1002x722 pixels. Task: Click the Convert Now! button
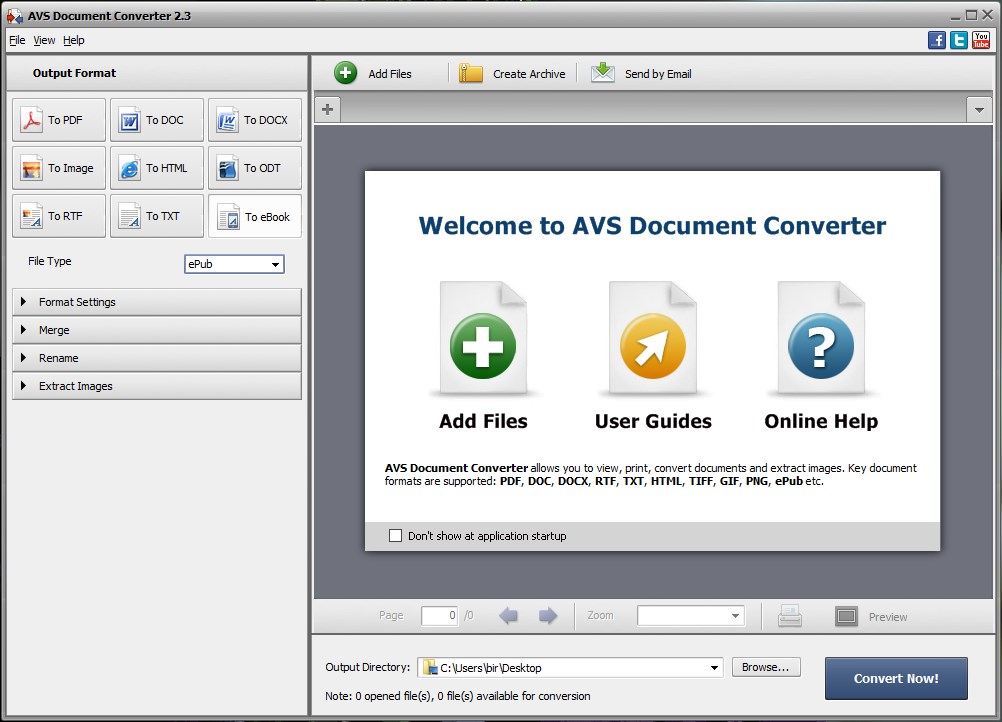[x=895, y=678]
